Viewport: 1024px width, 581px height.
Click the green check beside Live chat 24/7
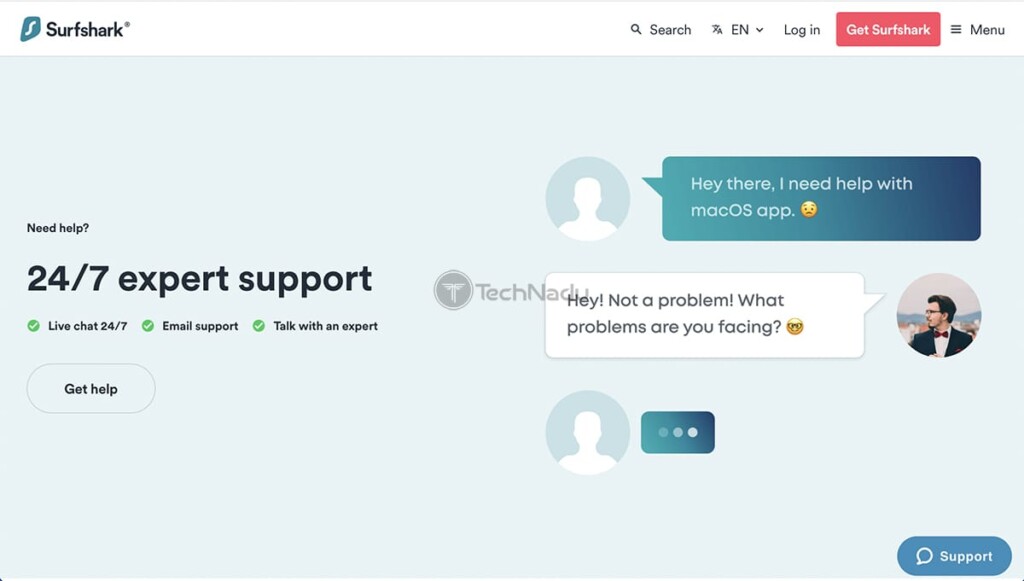[x=33, y=326]
